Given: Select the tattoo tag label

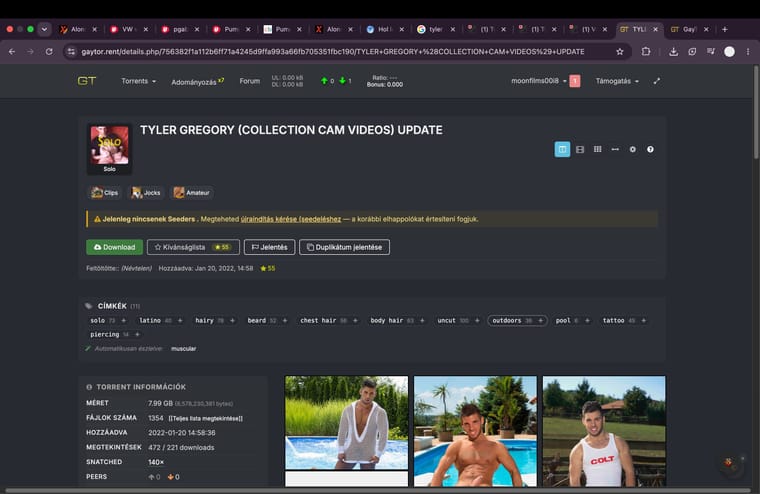Looking at the screenshot, I should [613, 320].
